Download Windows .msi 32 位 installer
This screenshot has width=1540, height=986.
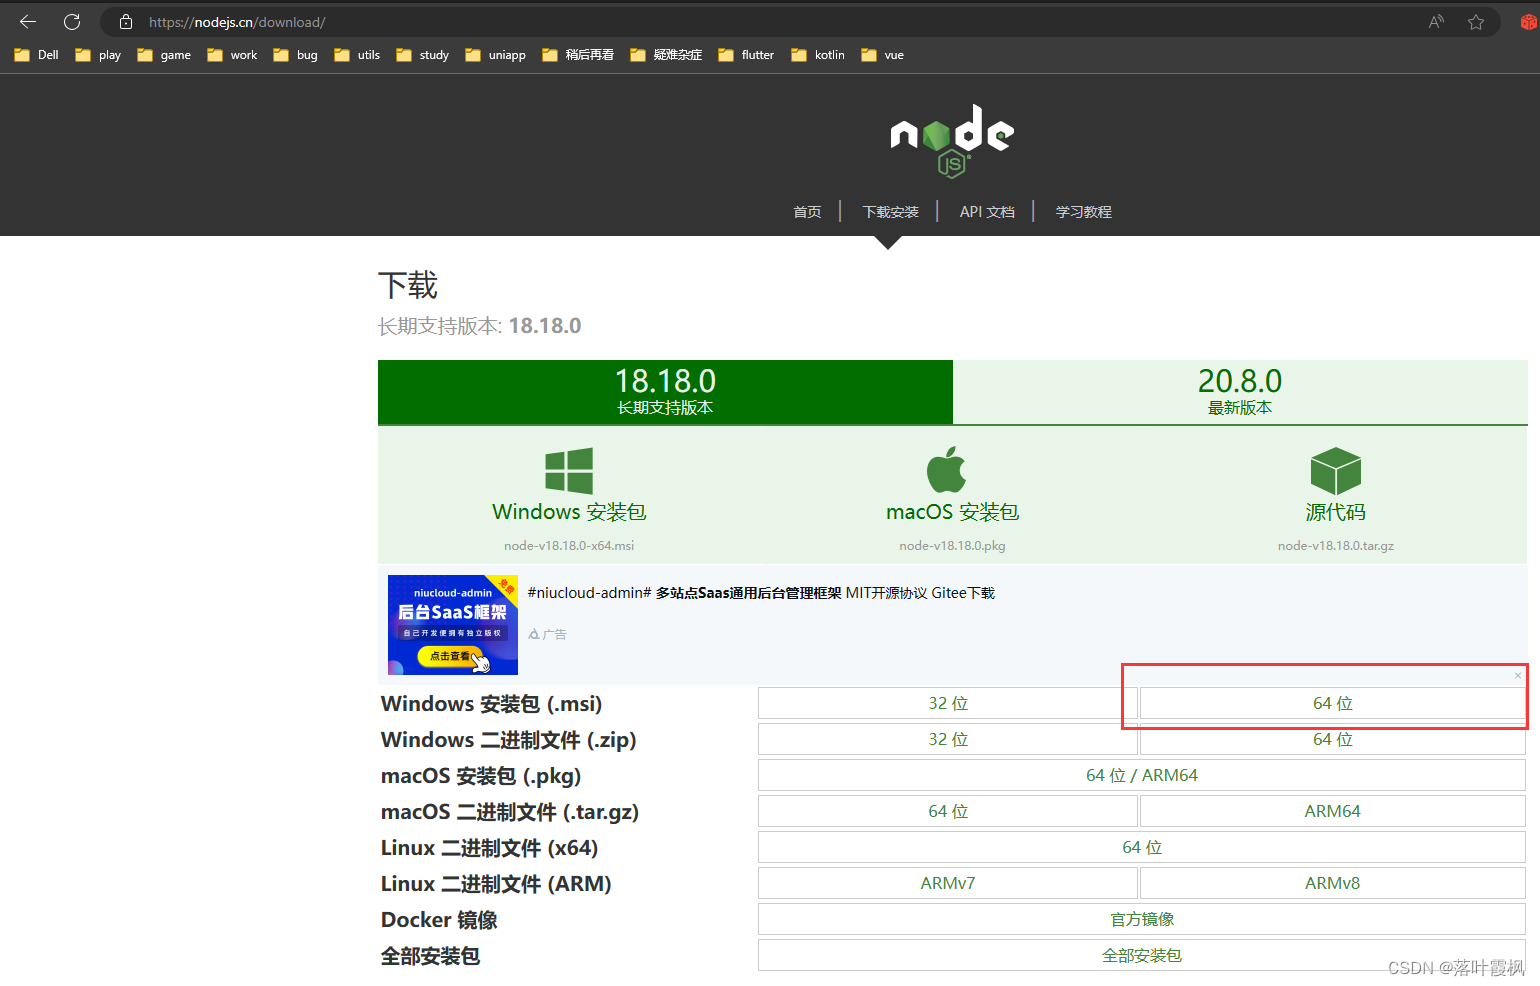click(x=948, y=703)
